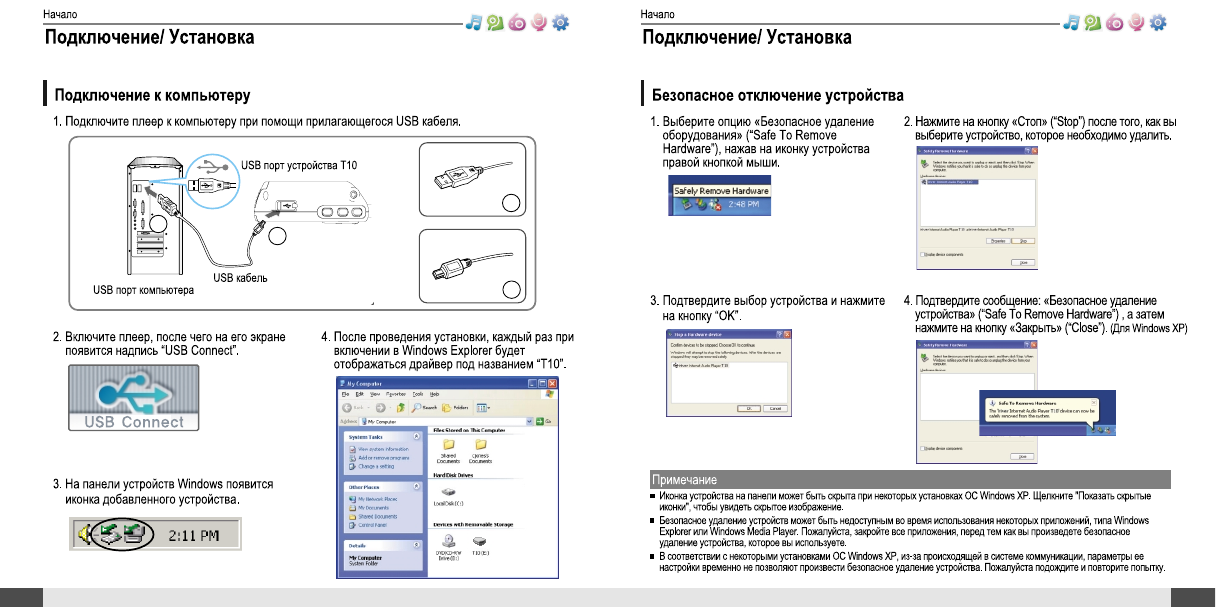Collapse the System Tasks panel
The image size is (1216, 607).
tap(417, 436)
